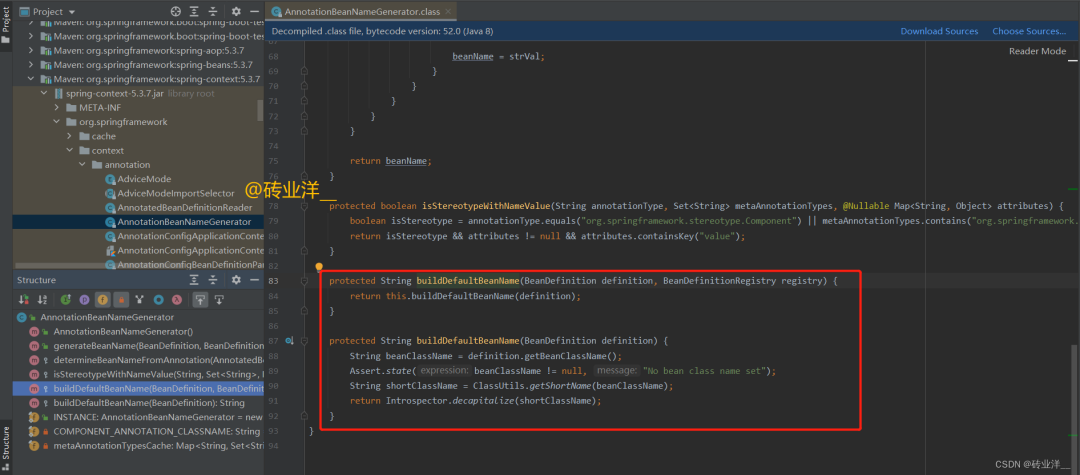Collapse the org.springframework package node
The image size is (1080, 475).
(57, 122)
